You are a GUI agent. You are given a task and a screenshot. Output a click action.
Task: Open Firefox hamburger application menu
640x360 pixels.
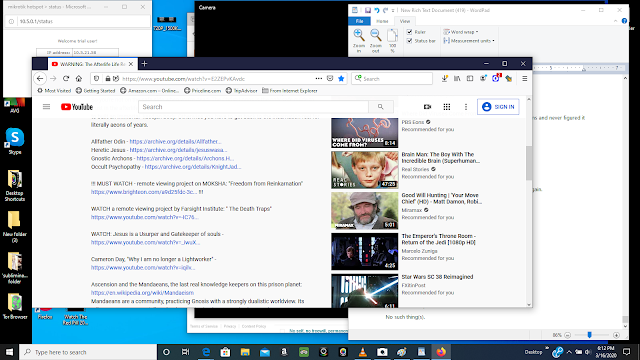[525, 78]
